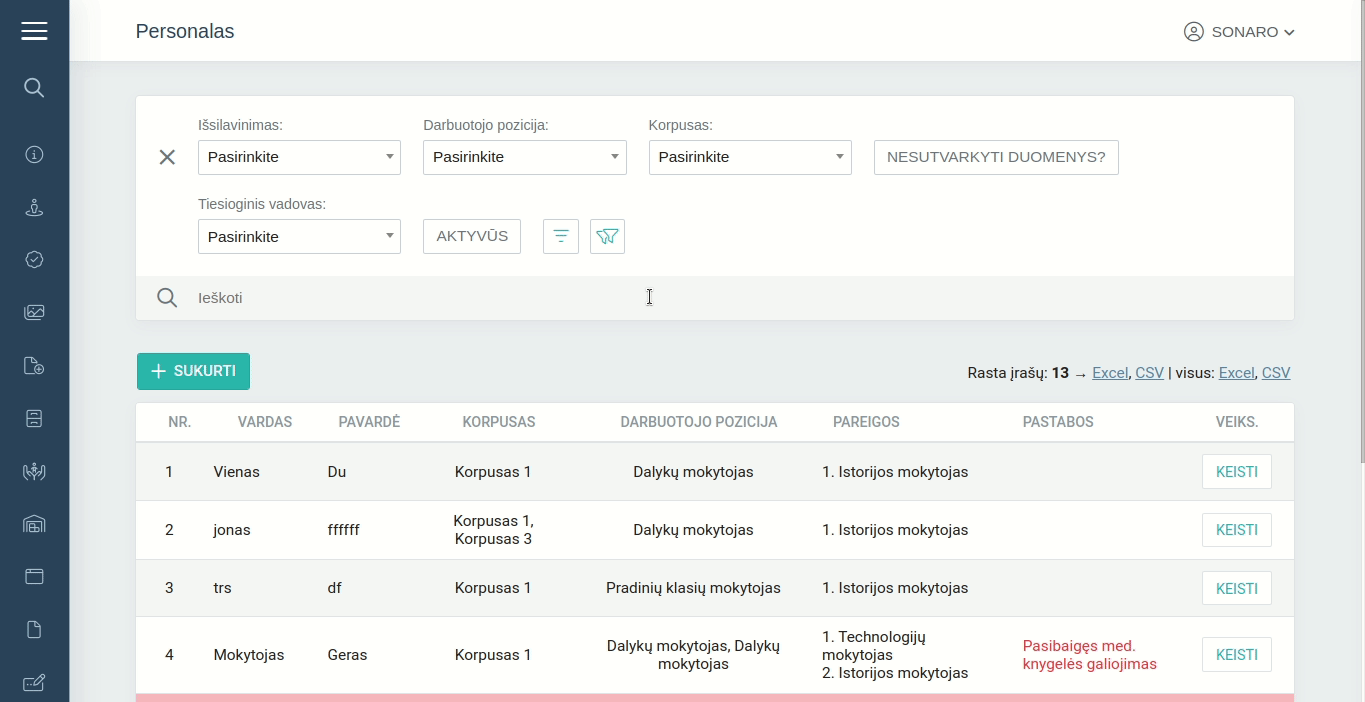Click the SUKURTI button
The height and width of the screenshot is (702, 1365).
pyautogui.click(x=193, y=371)
